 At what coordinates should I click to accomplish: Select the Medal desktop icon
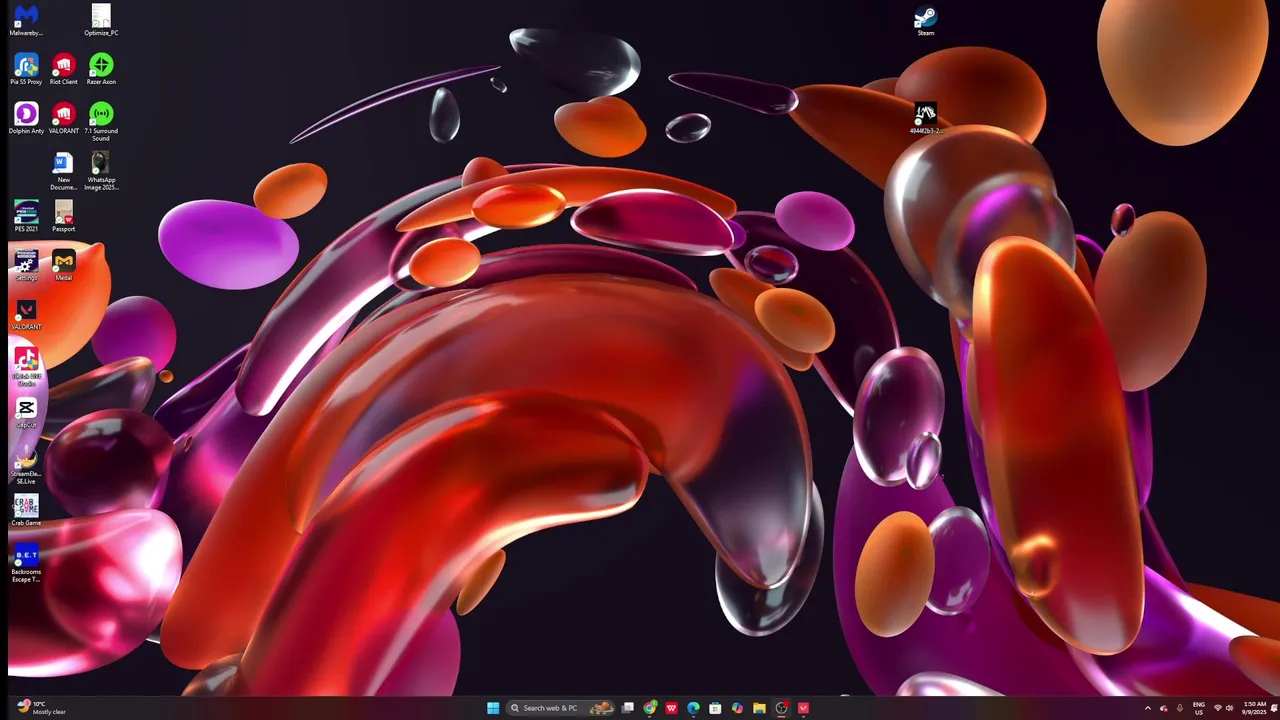[x=64, y=265]
